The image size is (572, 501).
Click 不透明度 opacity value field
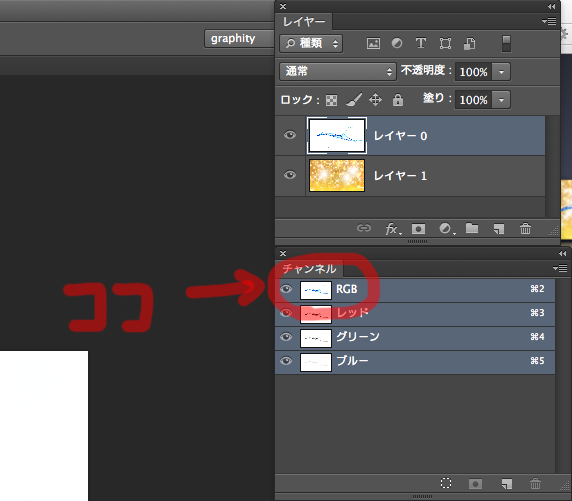pyautogui.click(x=473, y=72)
